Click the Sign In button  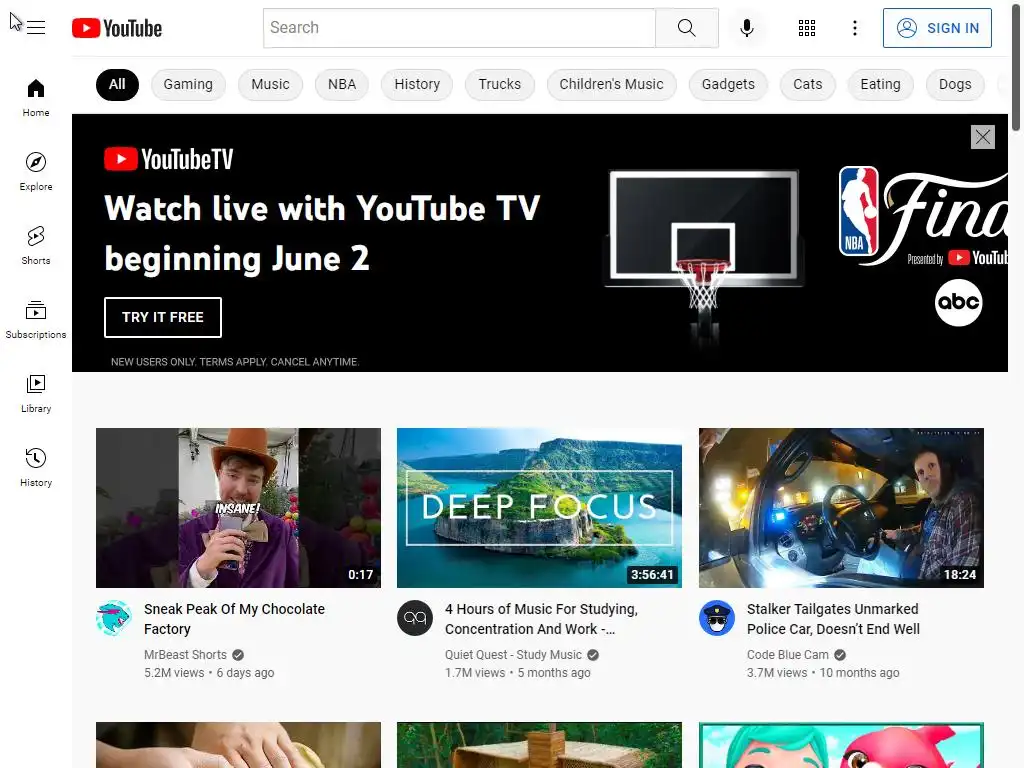pyautogui.click(x=937, y=28)
